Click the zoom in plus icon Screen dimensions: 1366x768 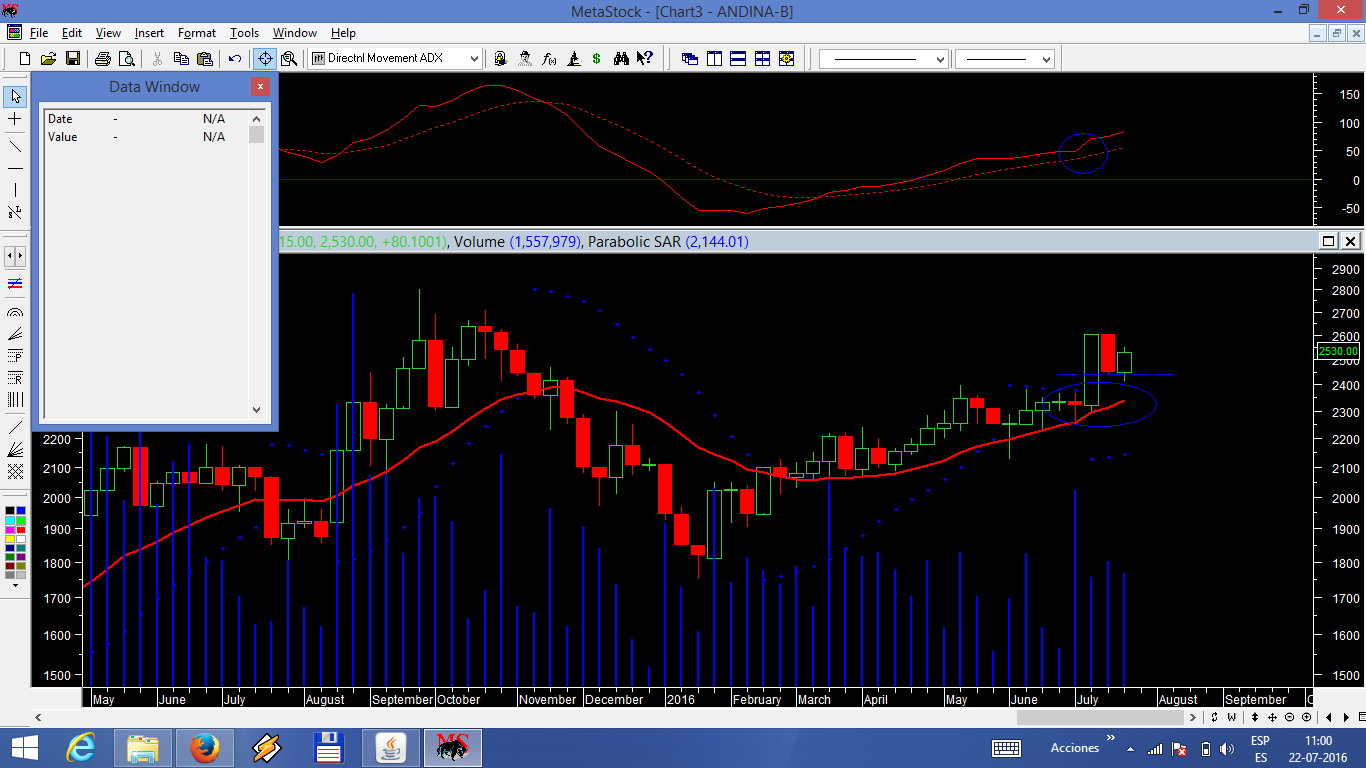[1306, 717]
